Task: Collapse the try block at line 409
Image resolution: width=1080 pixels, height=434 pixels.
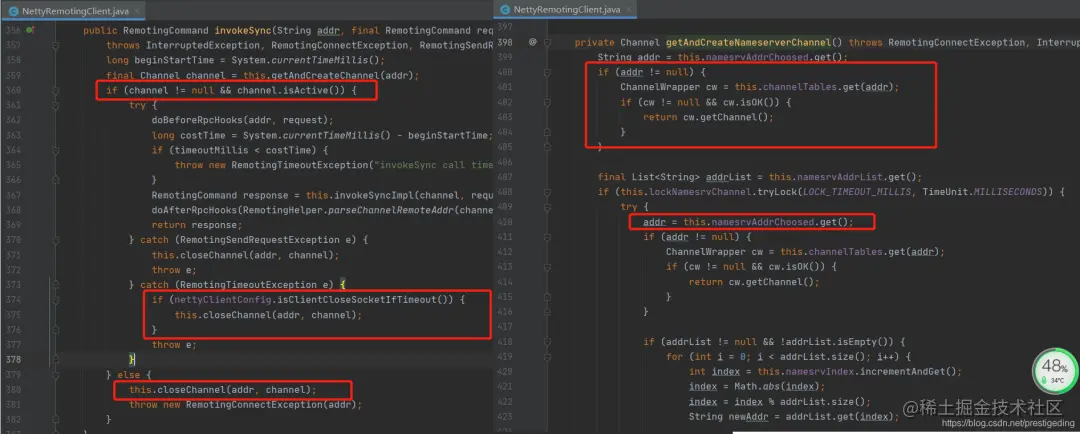Action: tap(548, 207)
